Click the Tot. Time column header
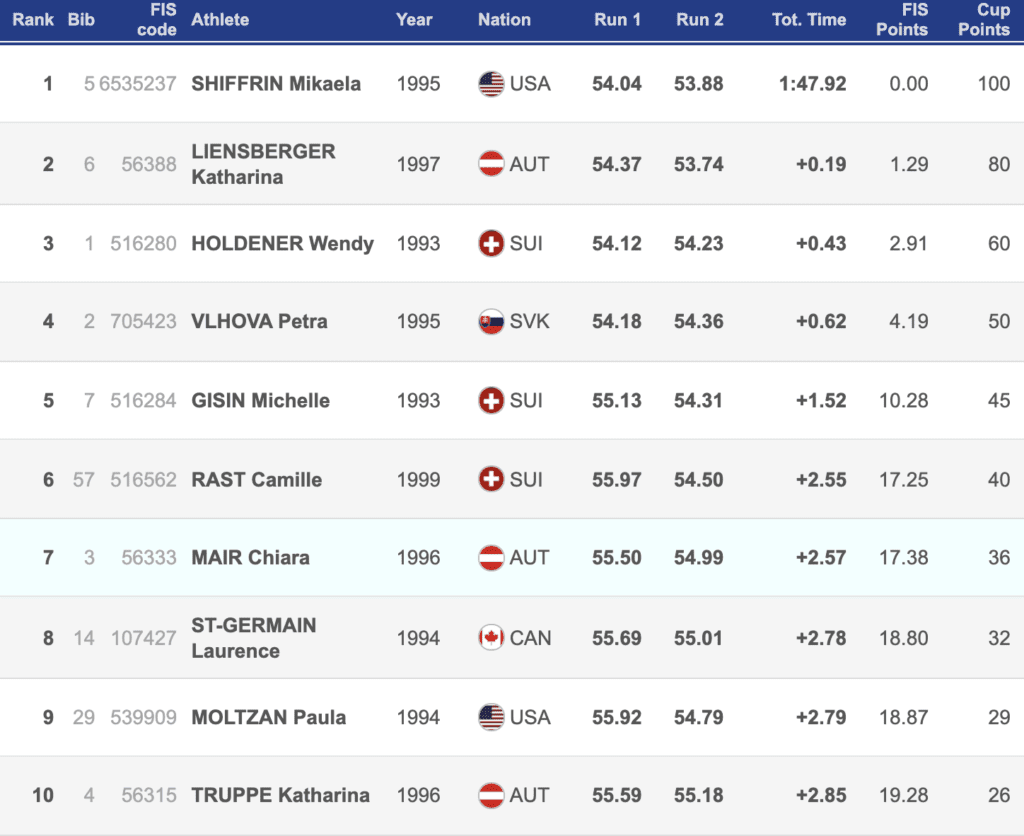 (809, 20)
